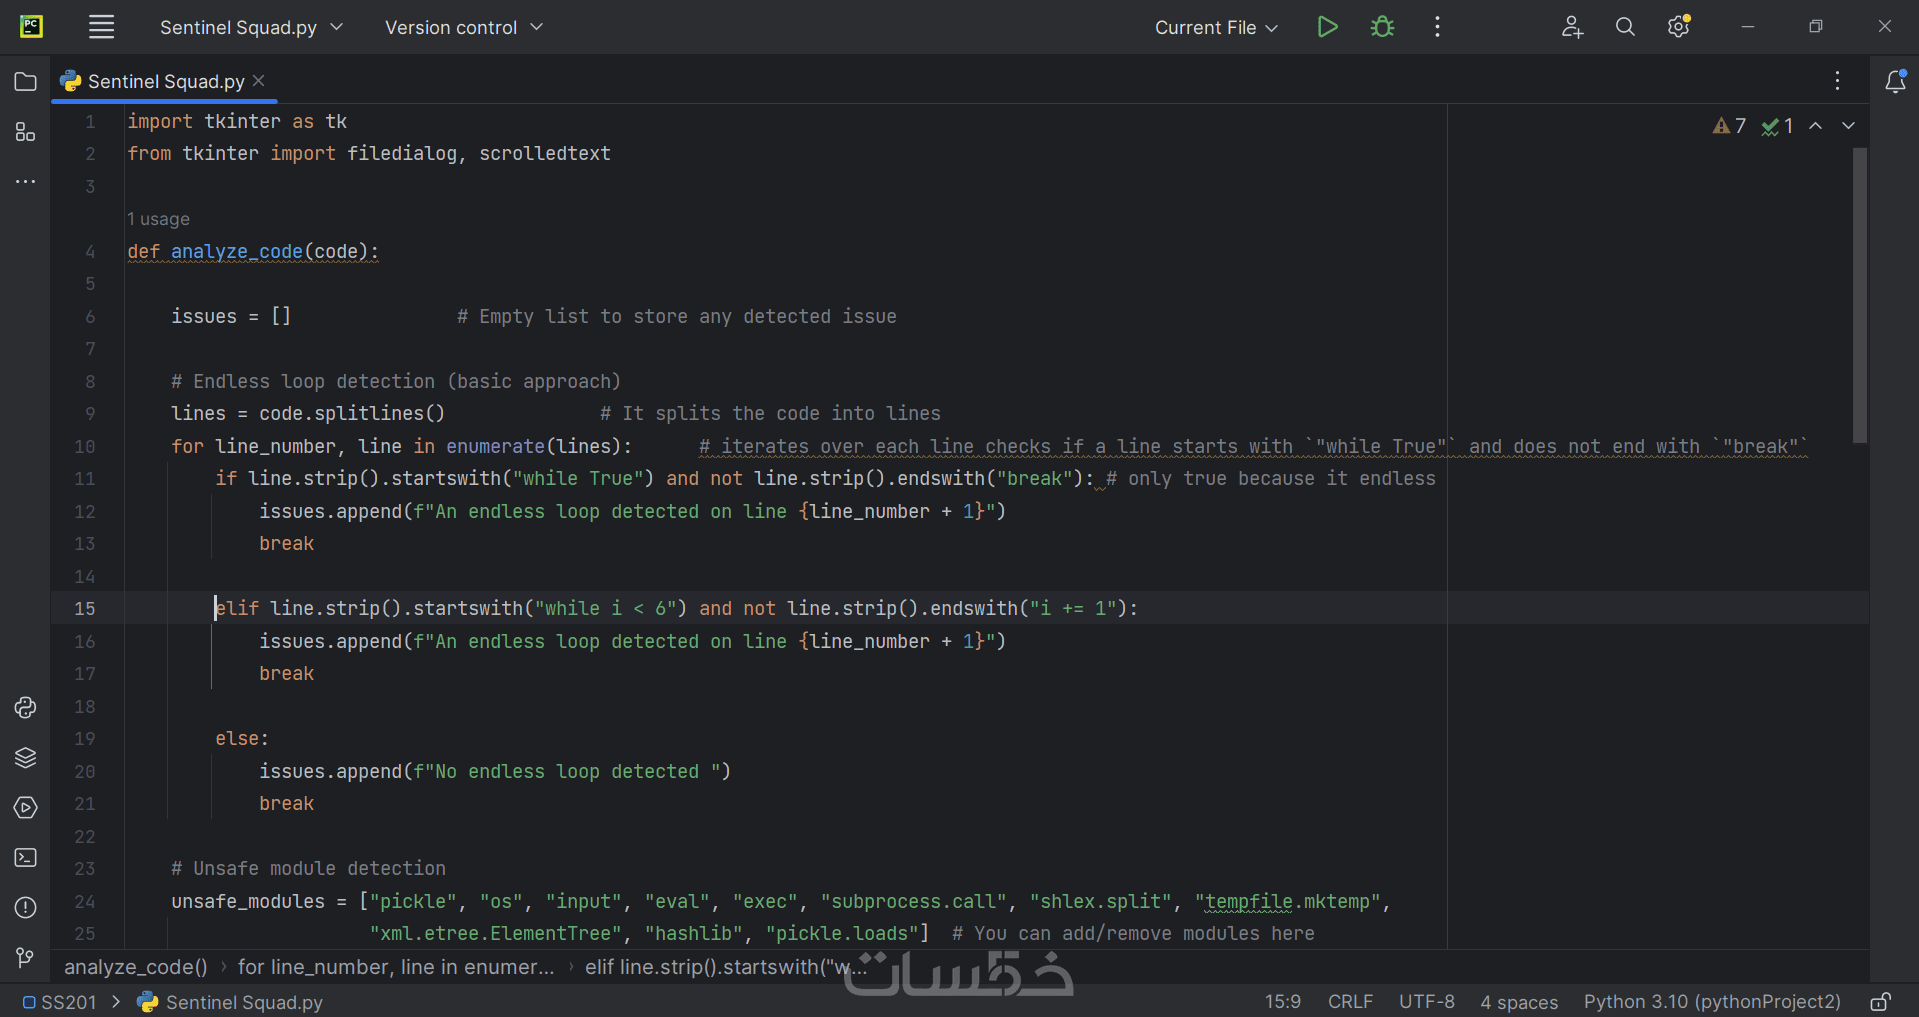This screenshot has height=1017, width=1919.
Task: Start debugging with the bug icon
Action: [x=1382, y=27]
